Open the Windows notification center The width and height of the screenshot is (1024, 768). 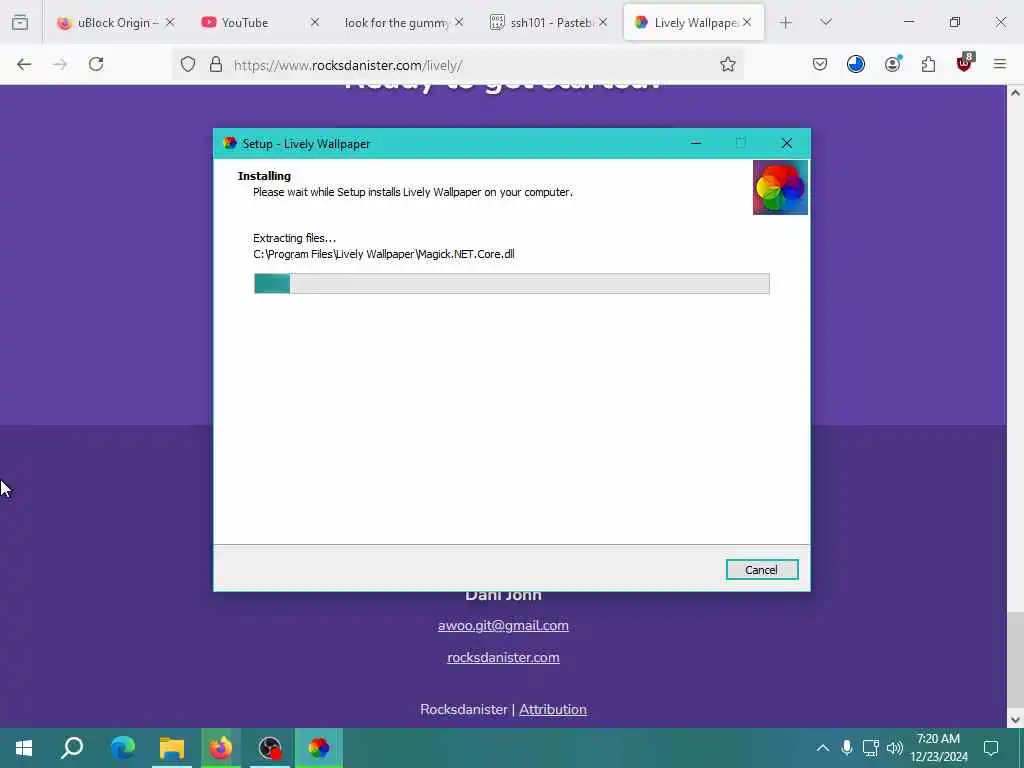991,748
